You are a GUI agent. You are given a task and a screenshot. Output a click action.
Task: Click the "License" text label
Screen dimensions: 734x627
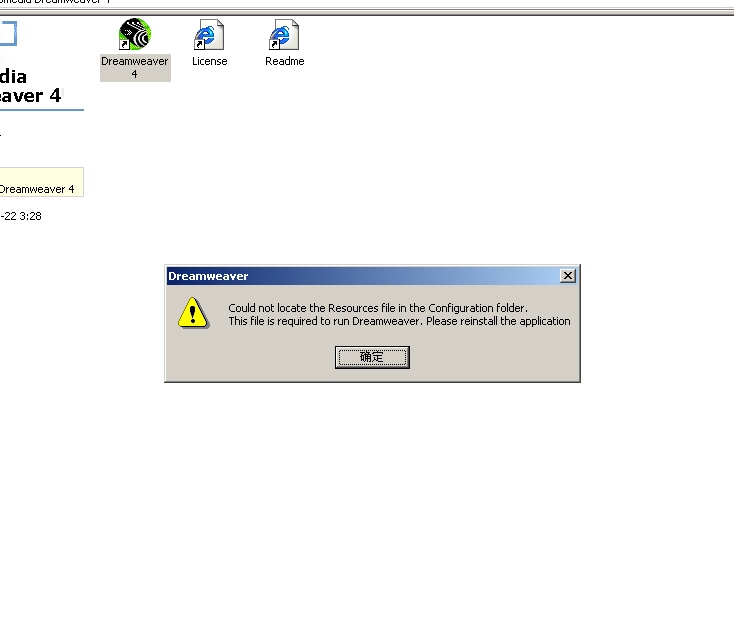(x=209, y=61)
